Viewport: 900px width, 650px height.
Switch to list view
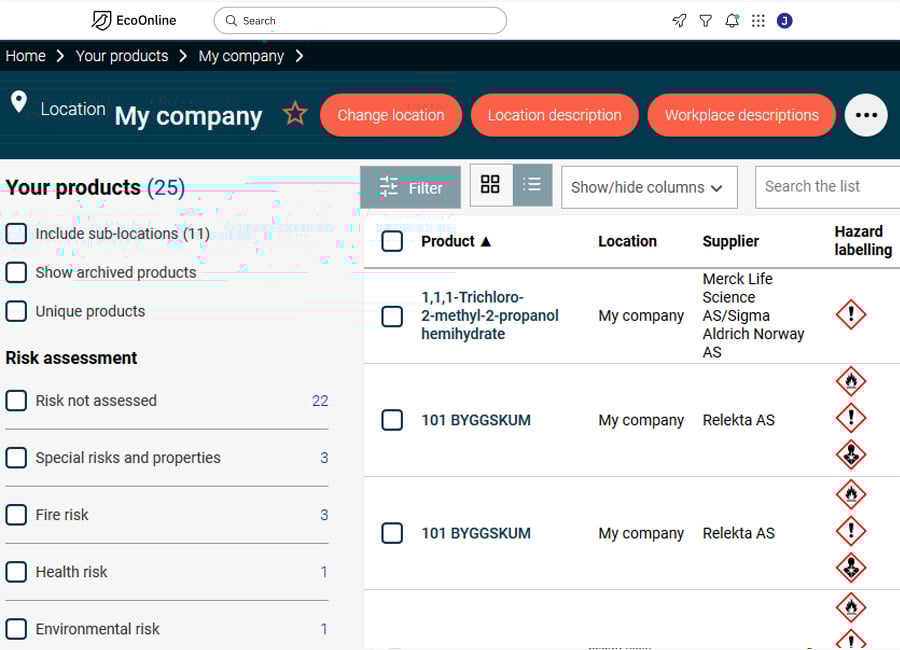tap(532, 184)
